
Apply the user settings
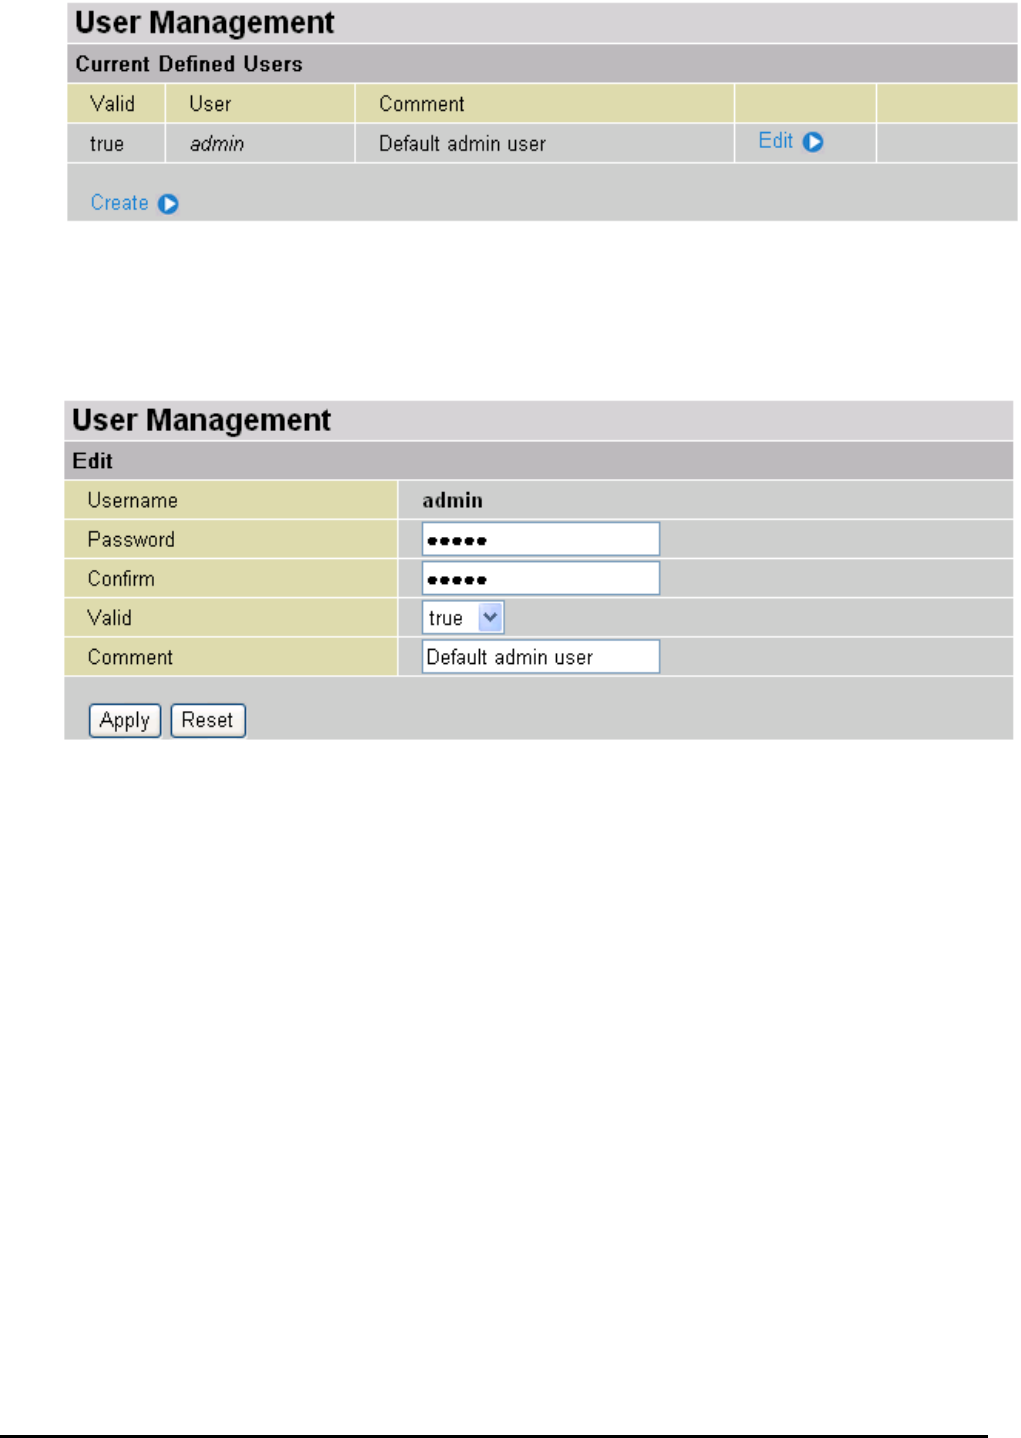[x=125, y=720]
